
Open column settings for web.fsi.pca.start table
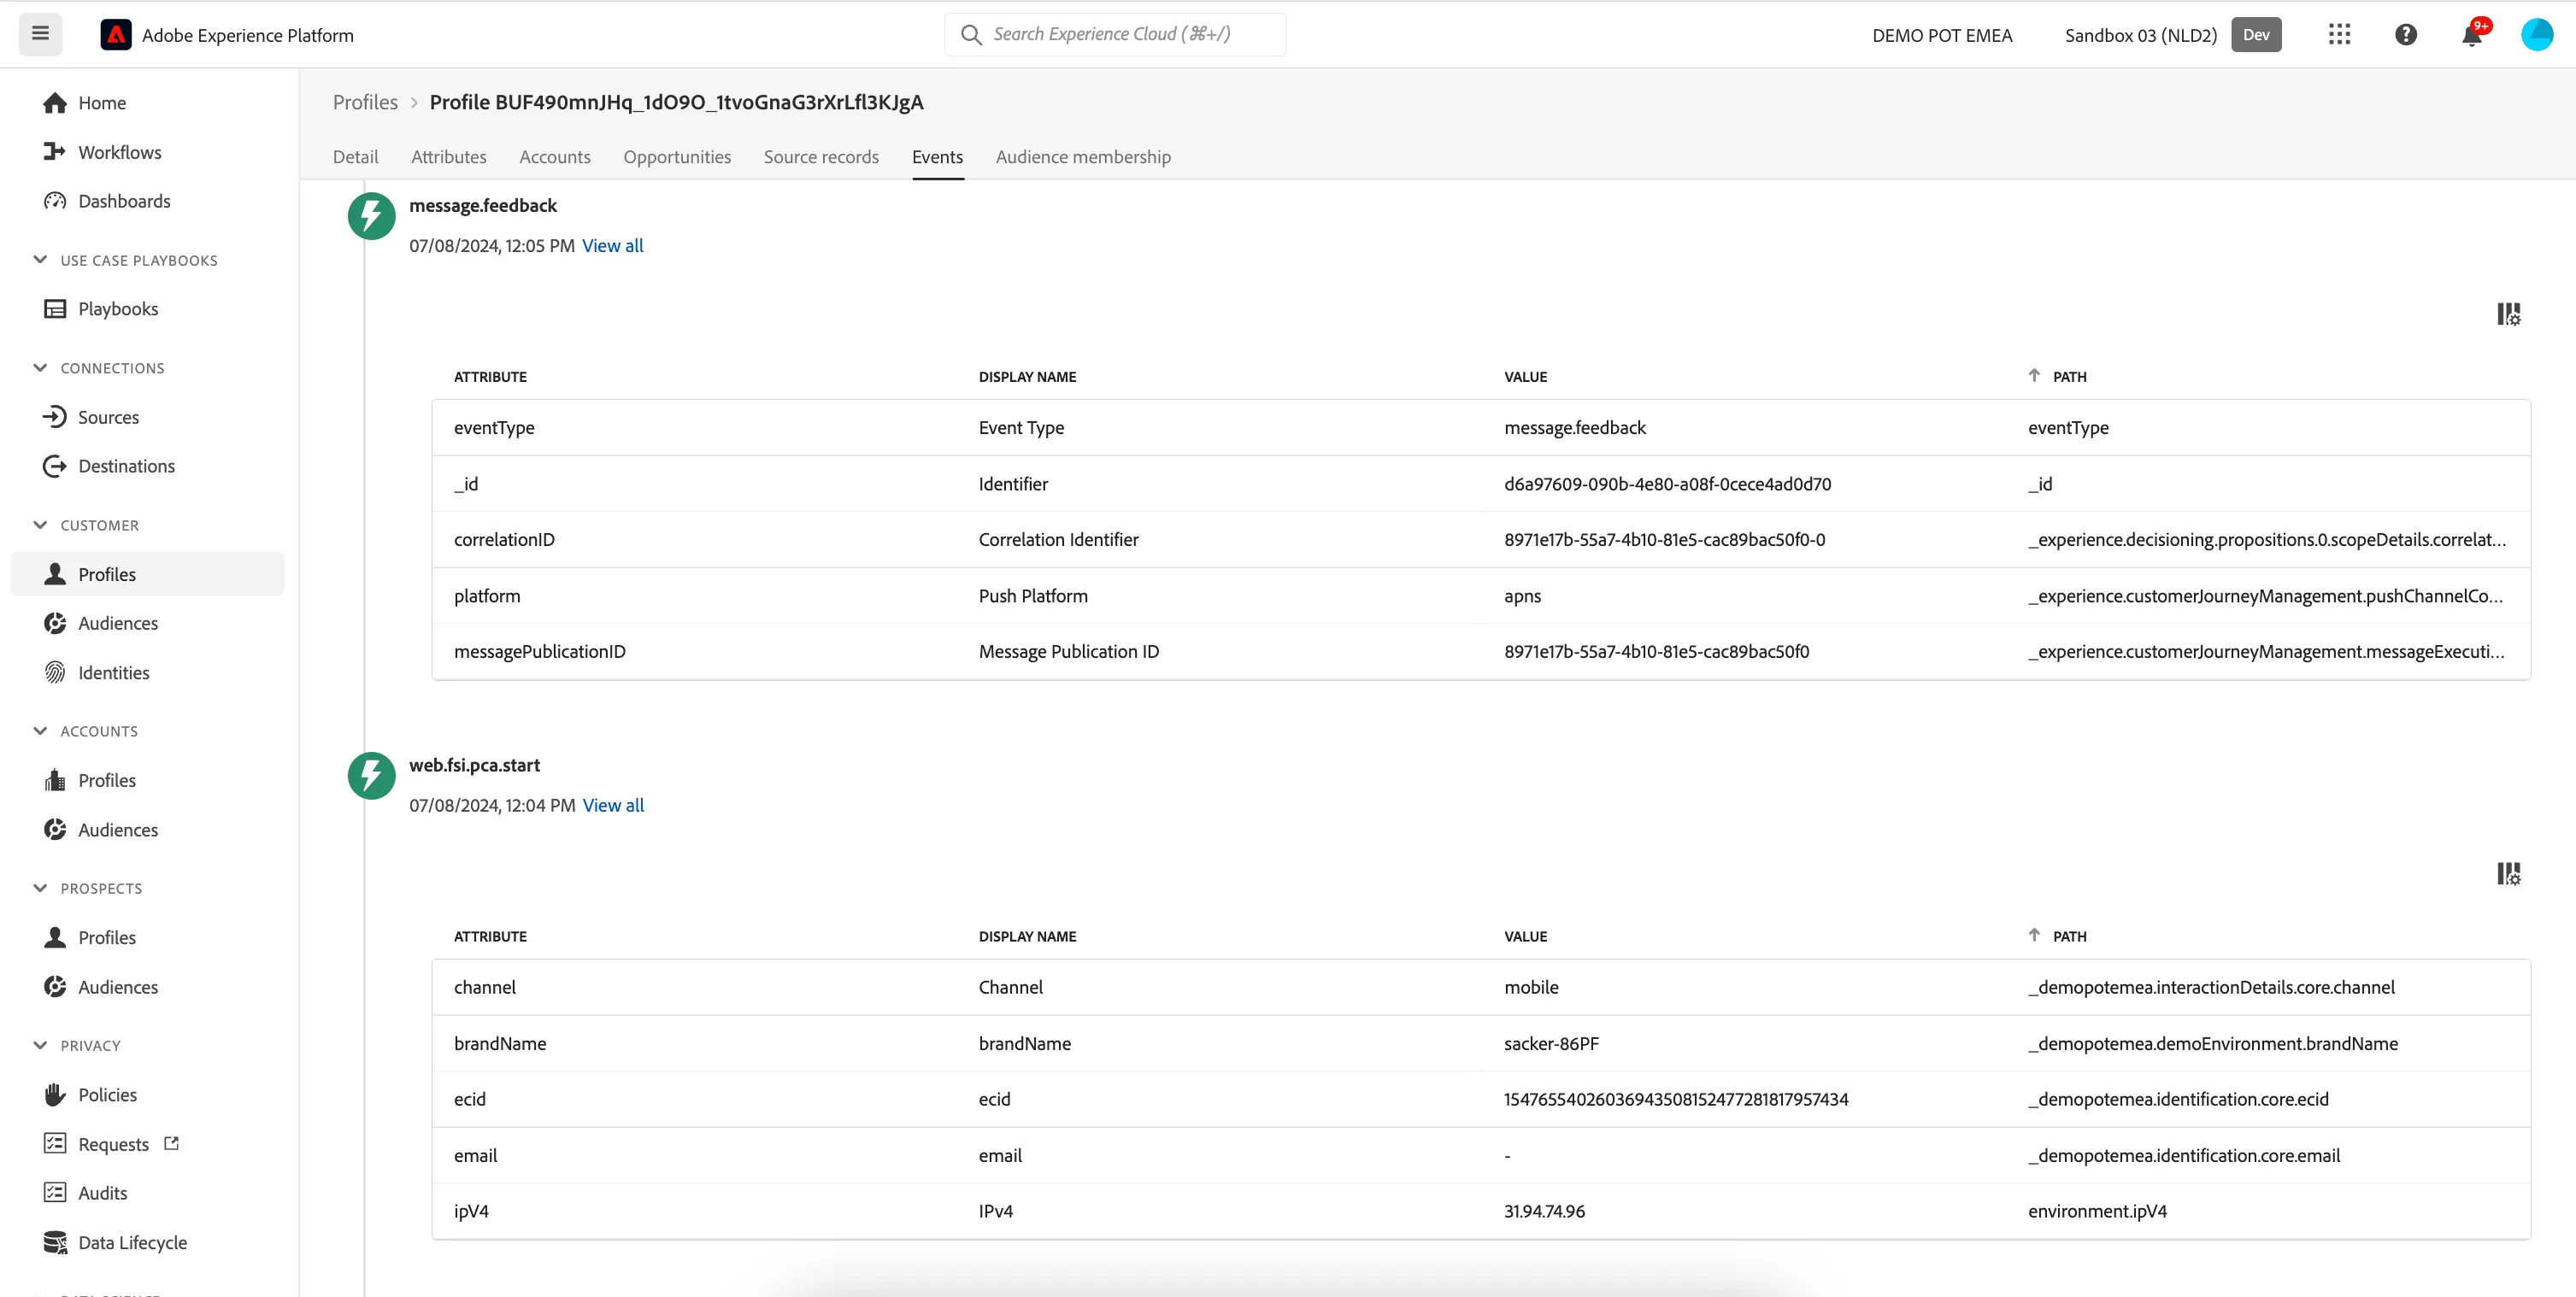[x=2508, y=874]
